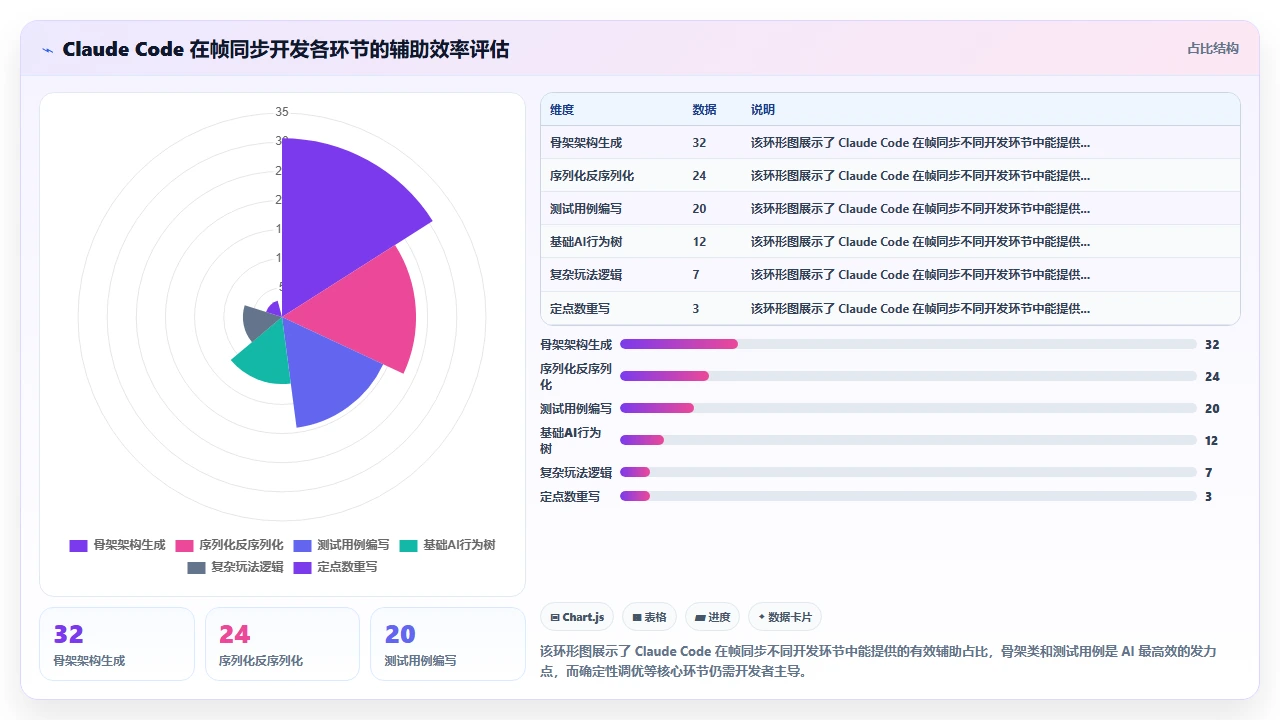
Task: Click the Chart.js tag
Action: [x=577, y=617]
